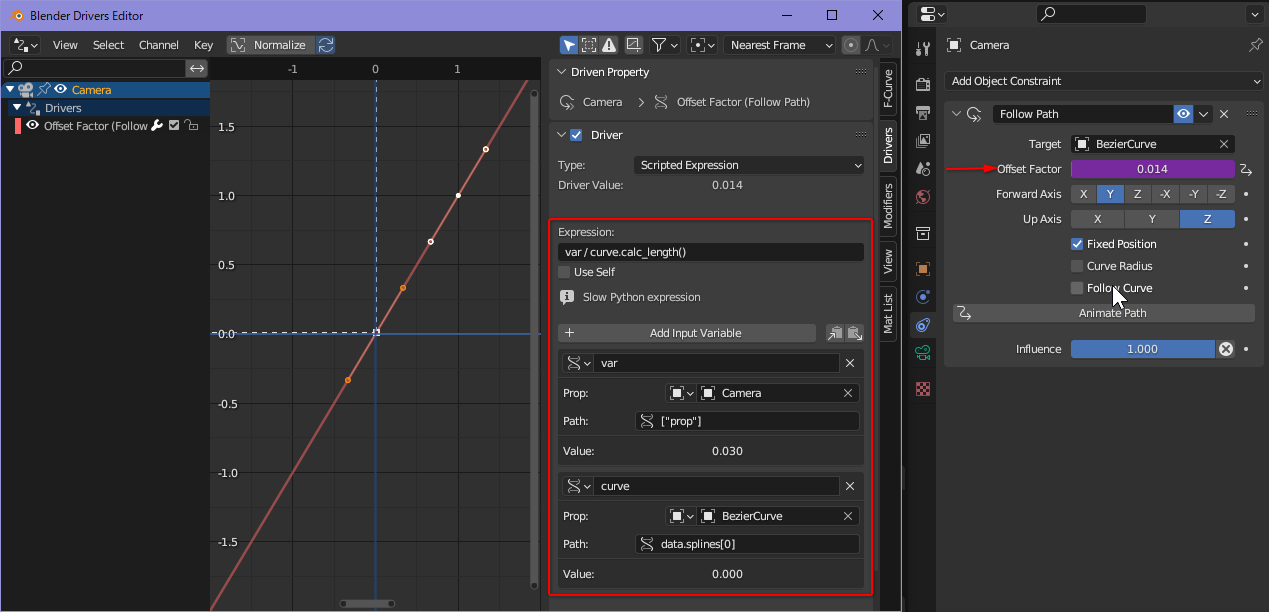The image size is (1269, 612).
Task: Toggle proportional editing button in header
Action: coord(851,45)
